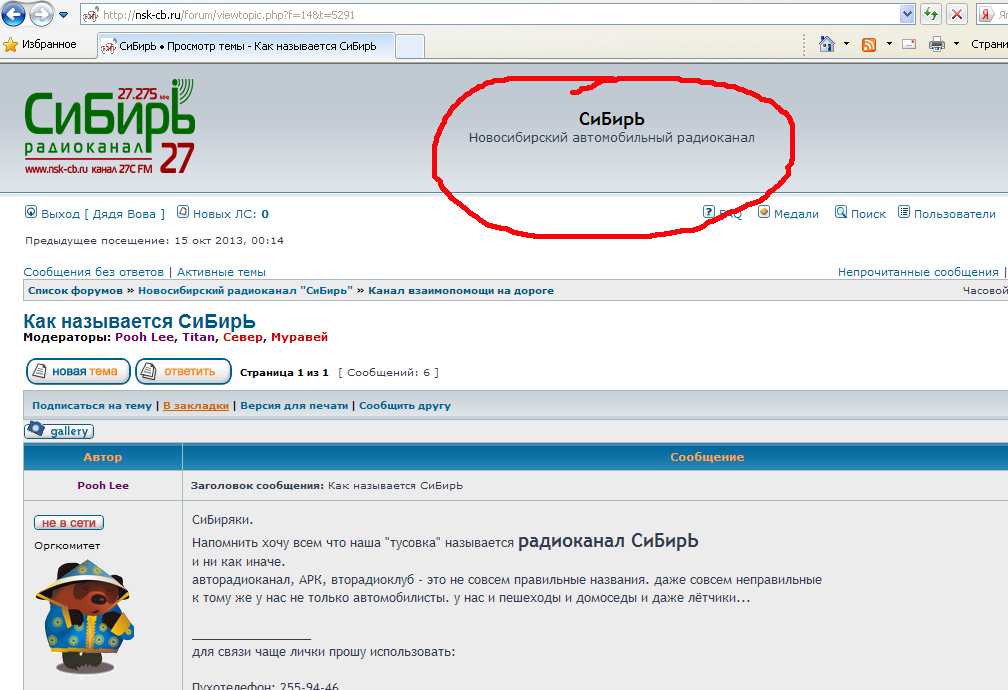Open the empty new tab
The width and height of the screenshot is (1008, 690).
pos(410,46)
